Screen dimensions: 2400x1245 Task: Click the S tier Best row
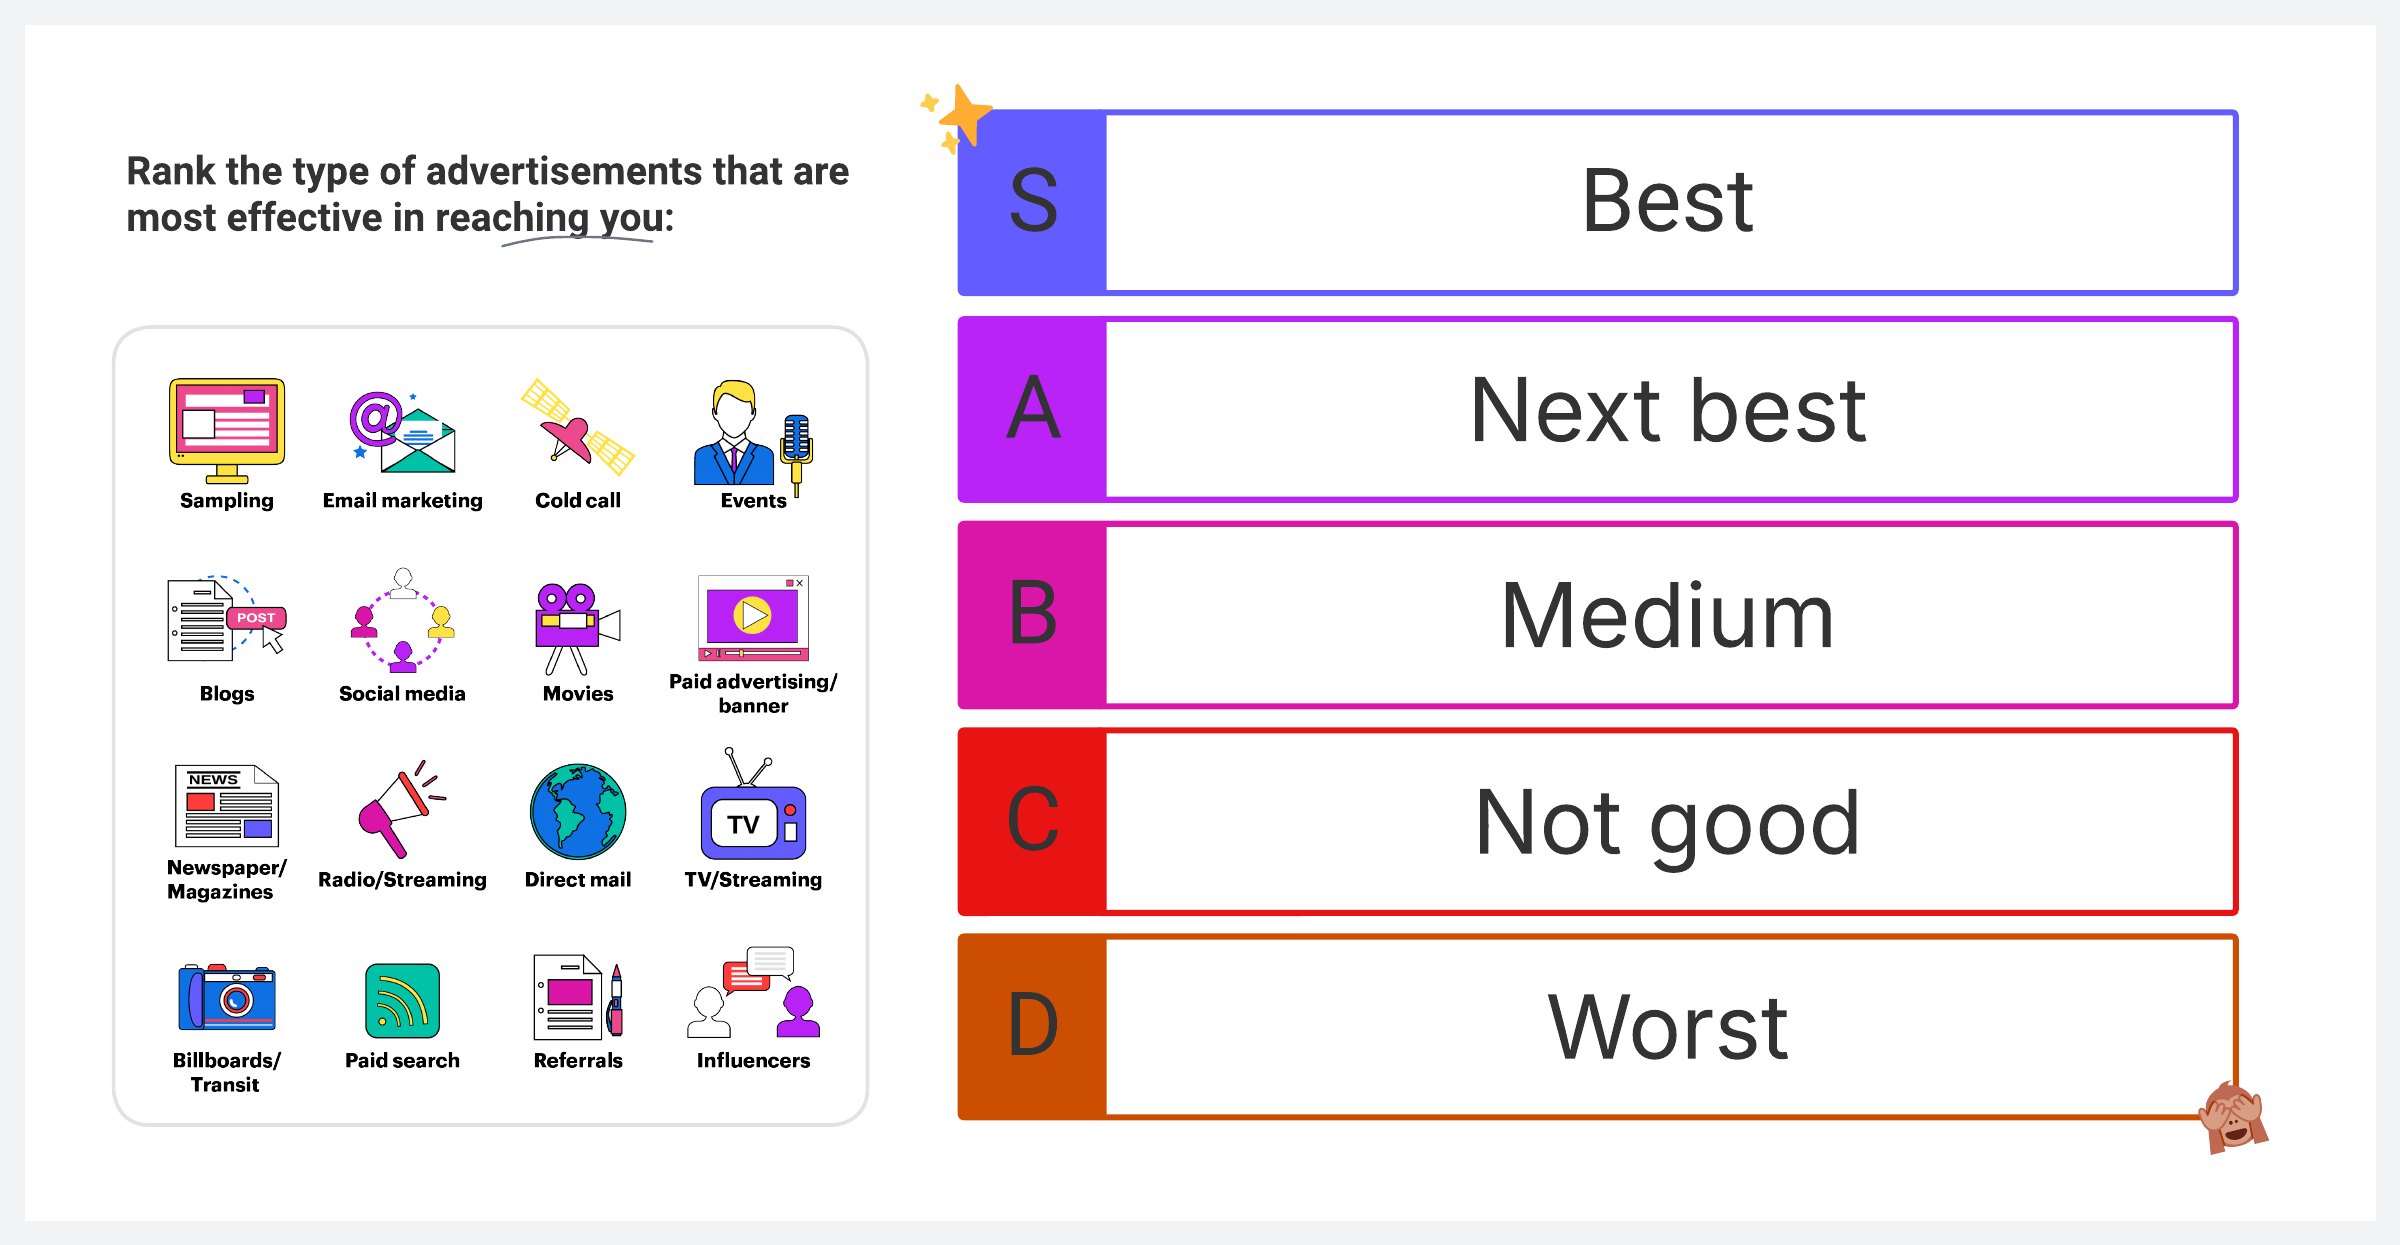point(1597,202)
